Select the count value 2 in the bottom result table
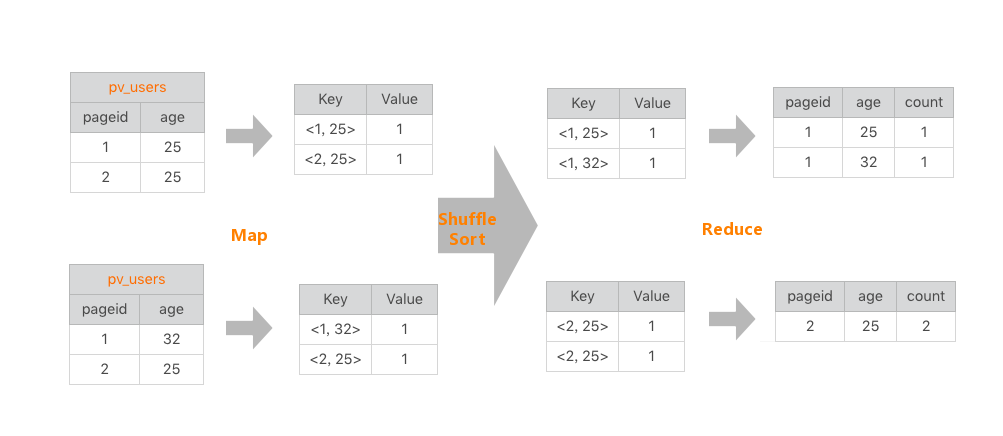The width and height of the screenshot is (1003, 436). pos(925,326)
